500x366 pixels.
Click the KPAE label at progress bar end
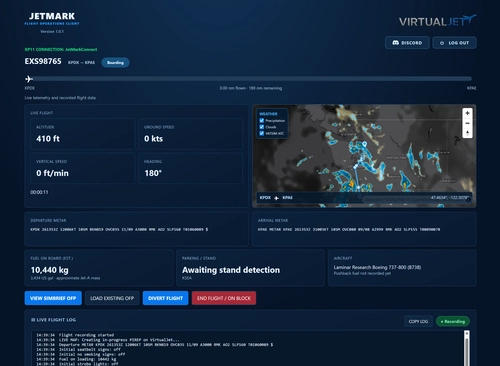click(471, 88)
